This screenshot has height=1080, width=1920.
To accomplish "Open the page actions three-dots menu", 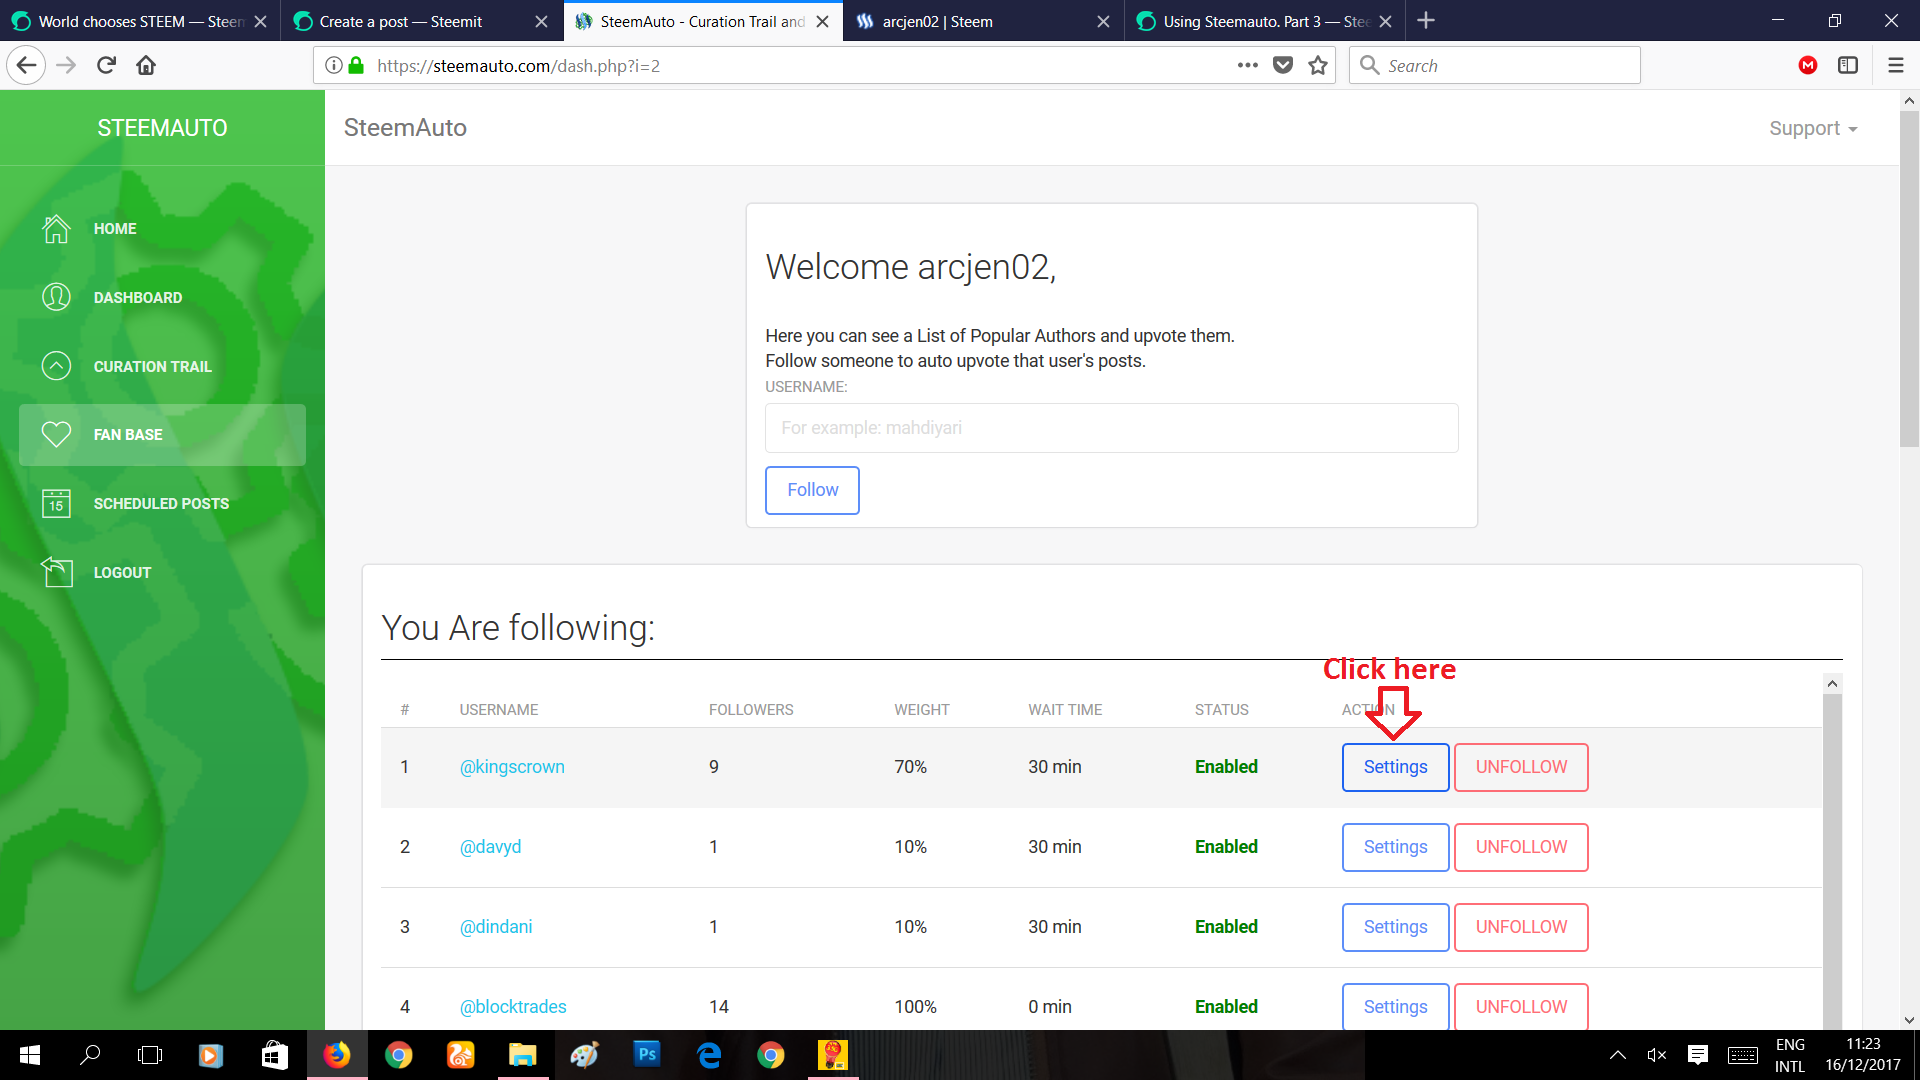I will point(1247,66).
